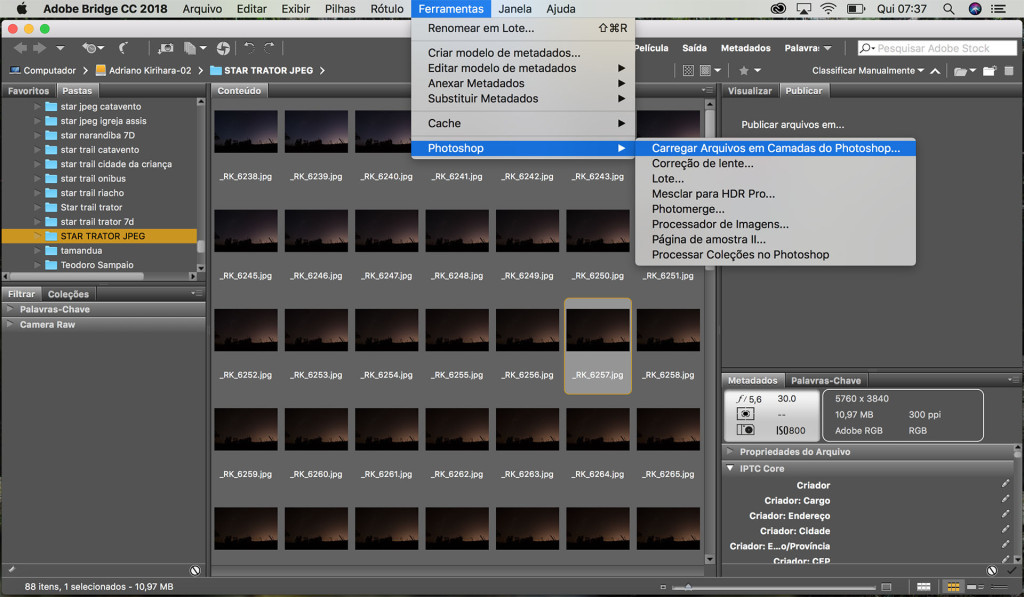Collapse the IPTC Core section

pyautogui.click(x=730, y=468)
